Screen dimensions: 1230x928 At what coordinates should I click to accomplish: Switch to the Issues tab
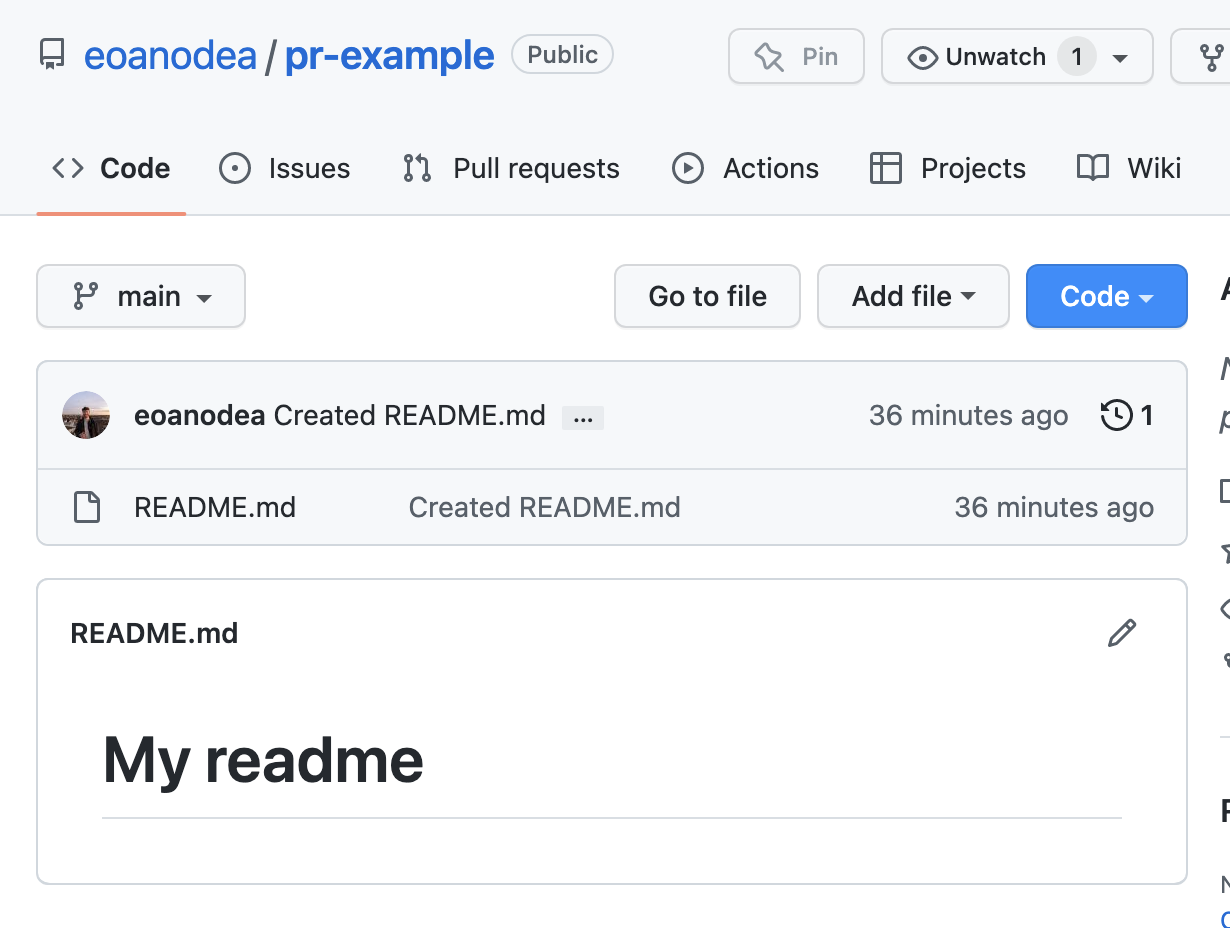click(x=285, y=168)
